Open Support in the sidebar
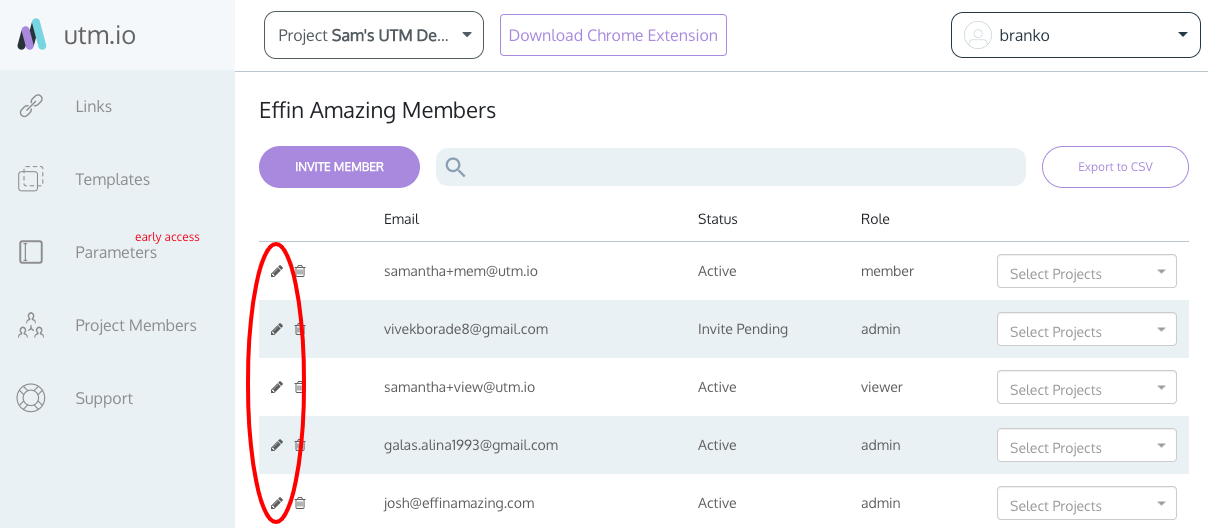This screenshot has width=1208, height=528. (104, 398)
